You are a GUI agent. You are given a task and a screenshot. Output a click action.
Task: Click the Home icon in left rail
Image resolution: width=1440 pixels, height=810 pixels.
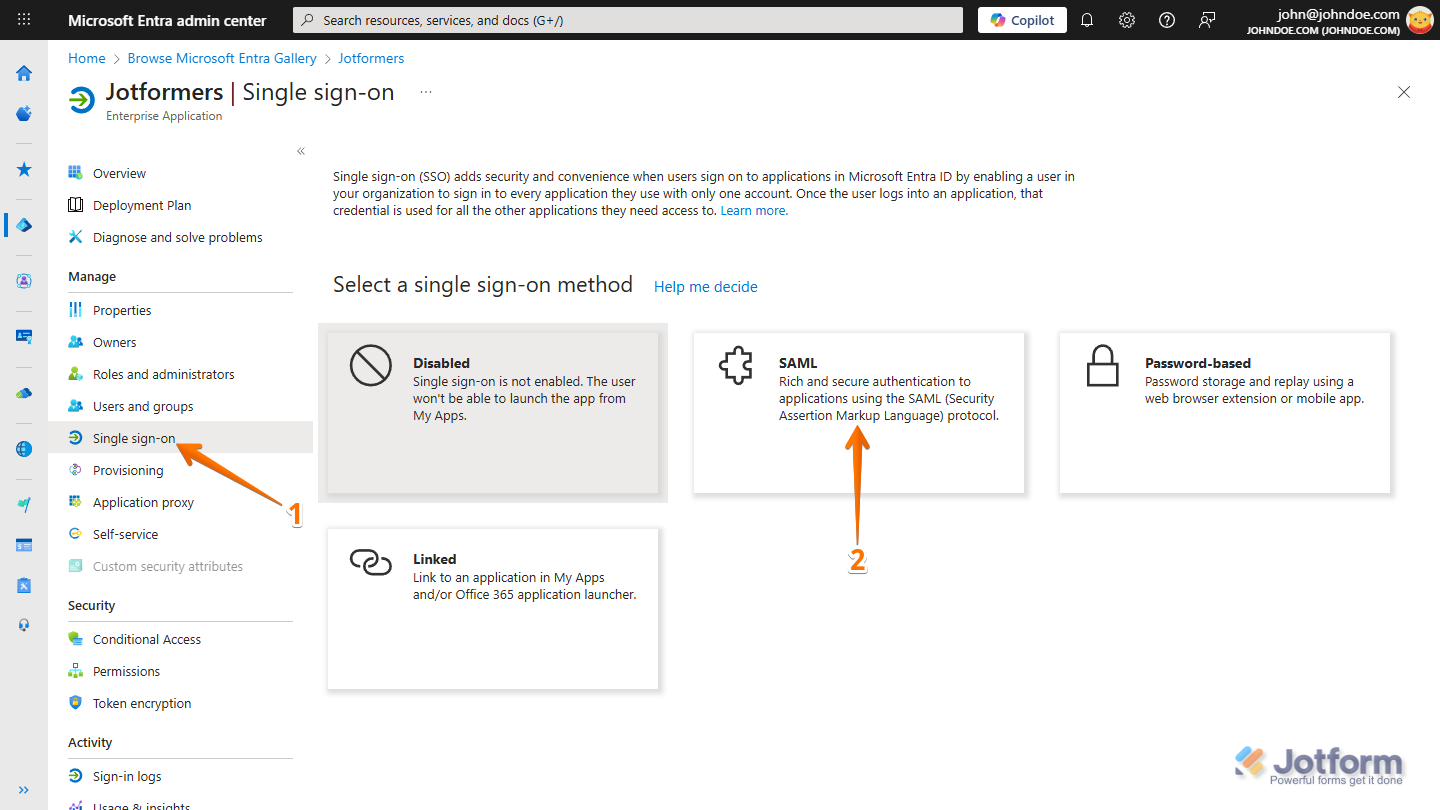point(24,73)
